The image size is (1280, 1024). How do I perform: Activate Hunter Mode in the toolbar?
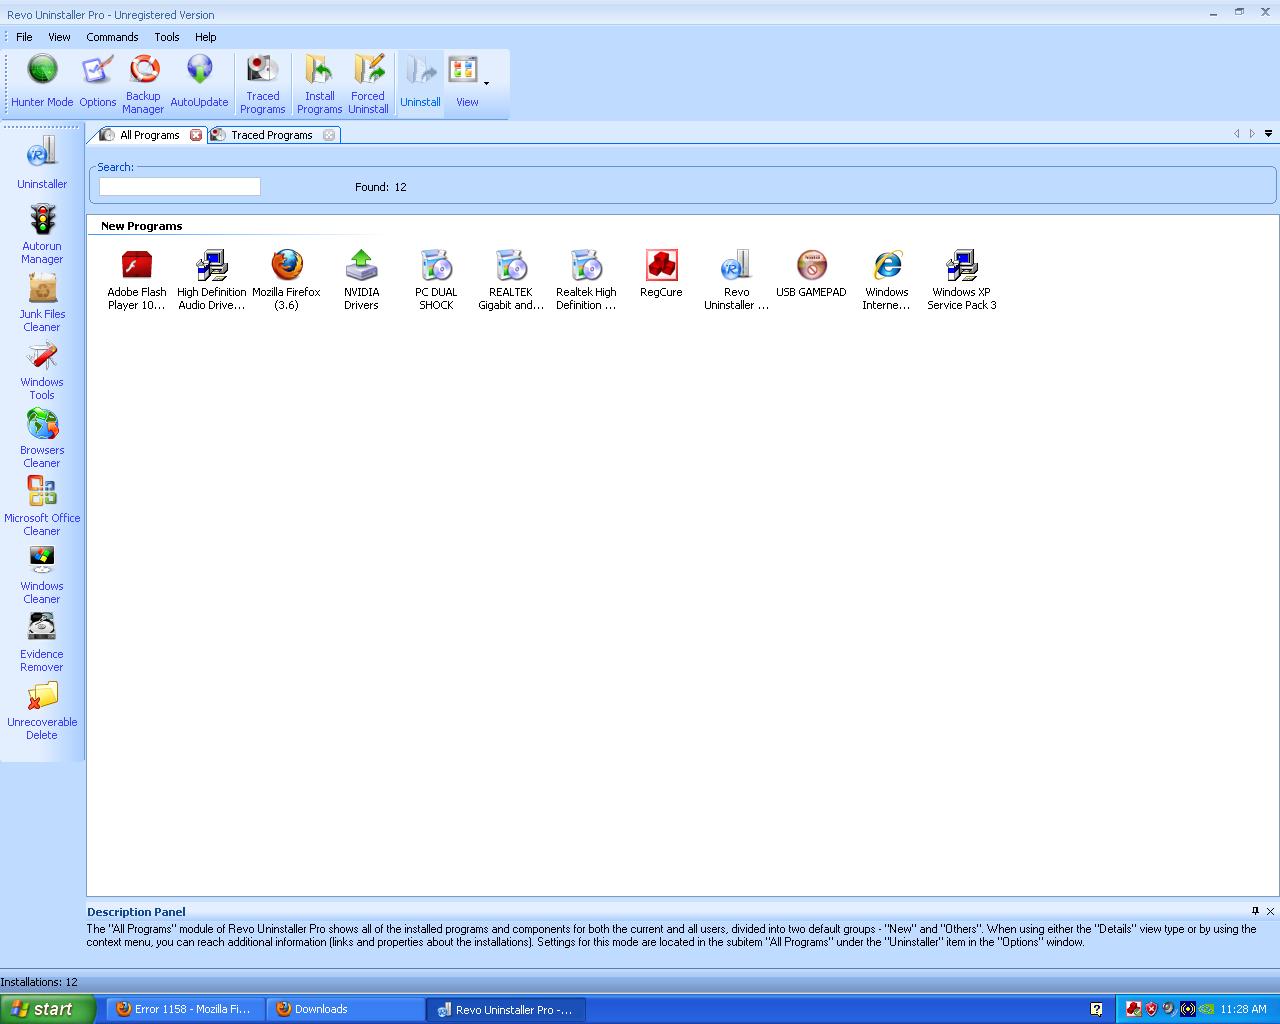(x=42, y=82)
